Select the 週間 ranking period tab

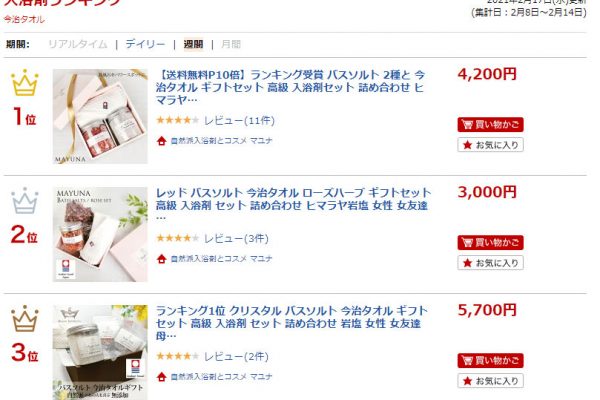pos(193,44)
